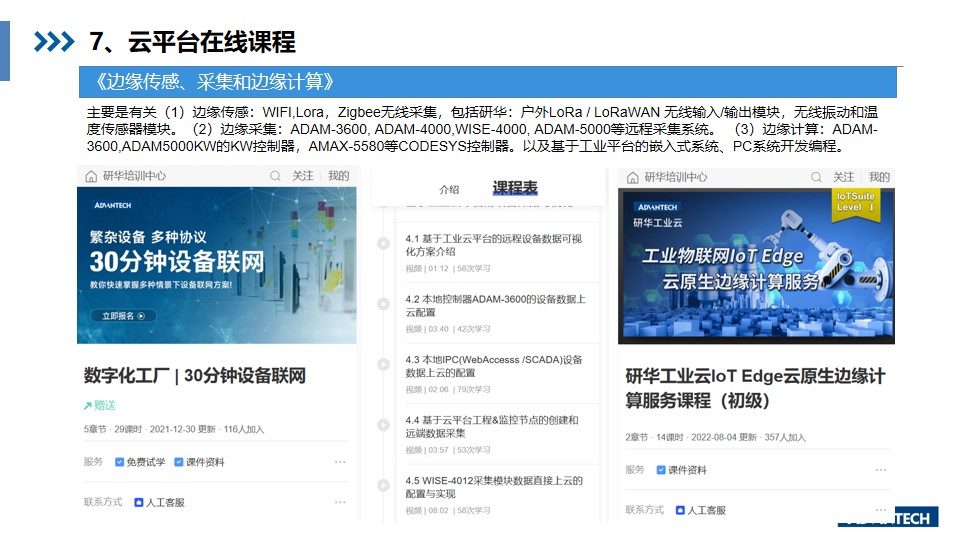
Task: Click search icon in right course header
Action: coord(816,177)
